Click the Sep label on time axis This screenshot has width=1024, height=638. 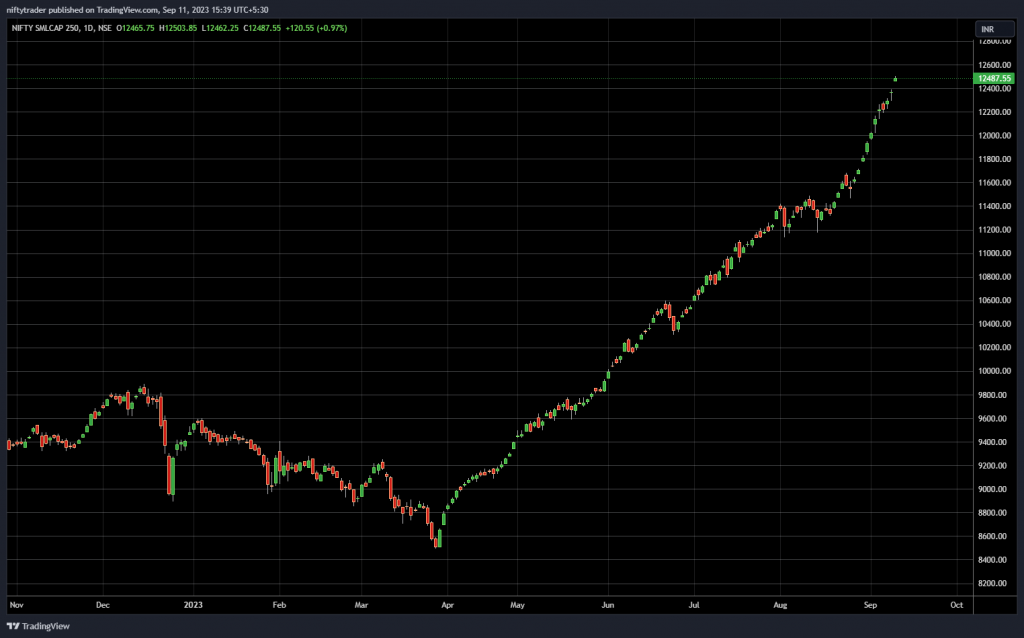(870, 605)
